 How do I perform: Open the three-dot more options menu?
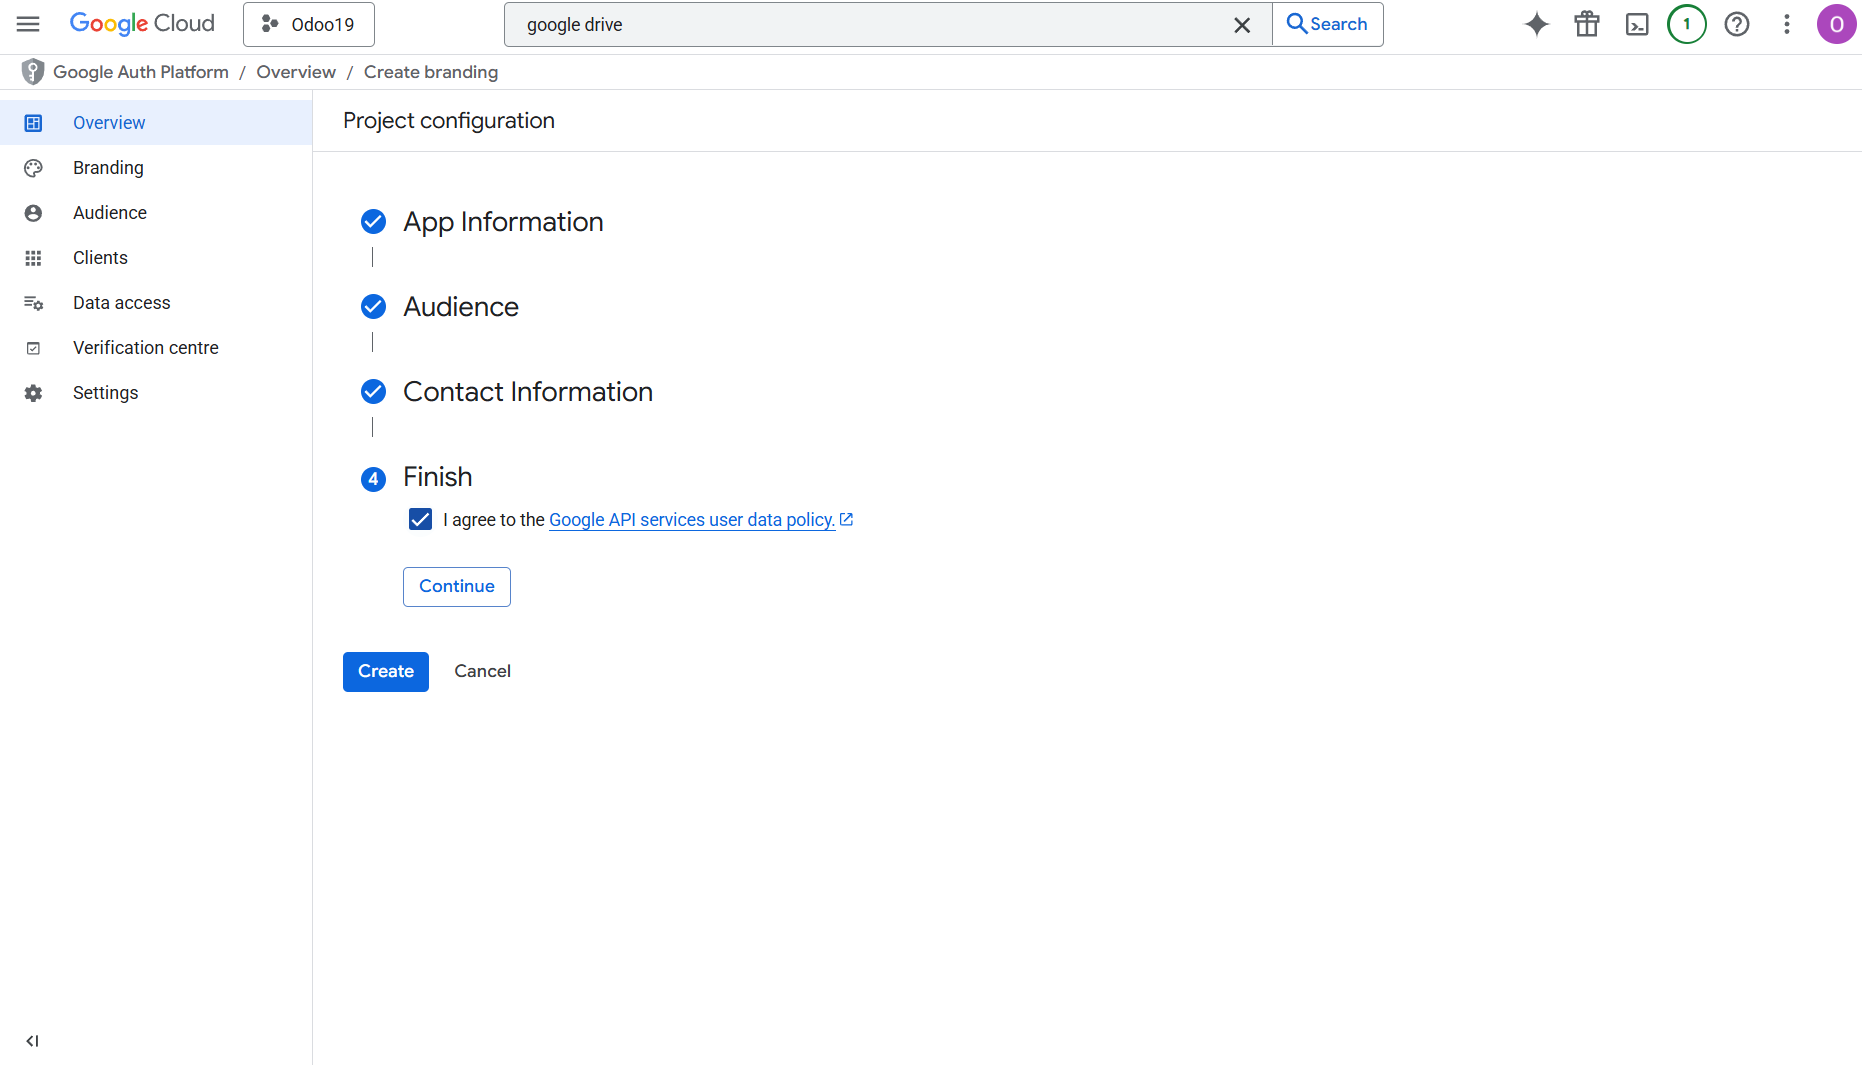(1786, 24)
